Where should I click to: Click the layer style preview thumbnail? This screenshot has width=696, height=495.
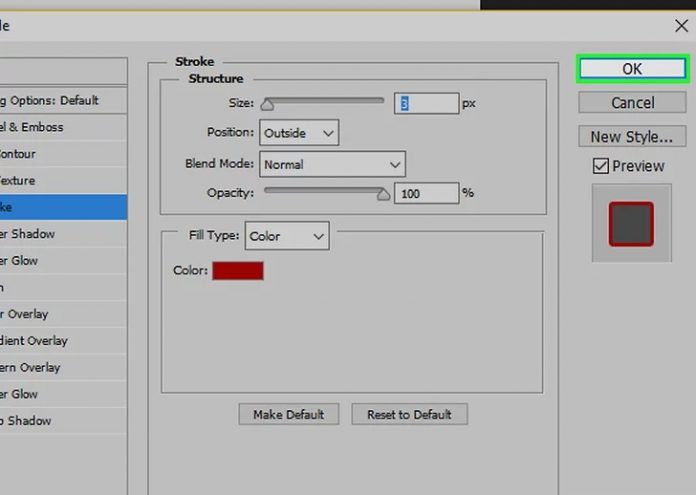pos(631,223)
